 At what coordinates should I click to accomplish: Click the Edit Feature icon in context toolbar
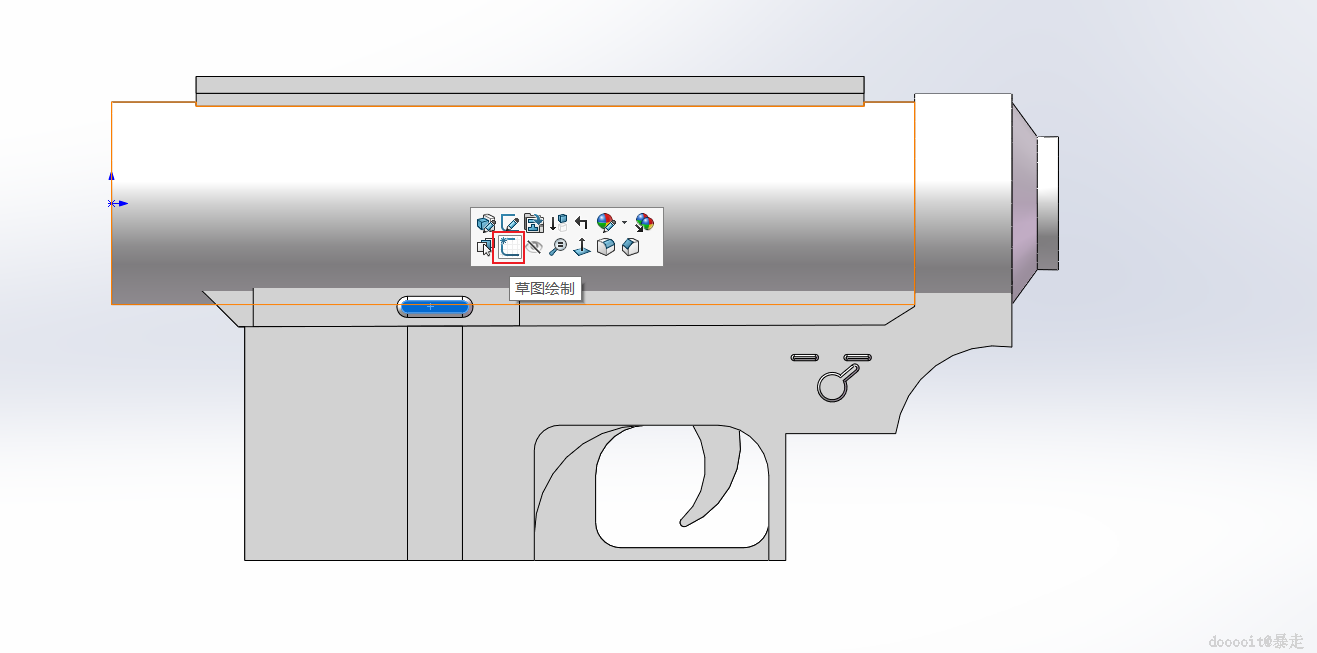click(x=486, y=223)
